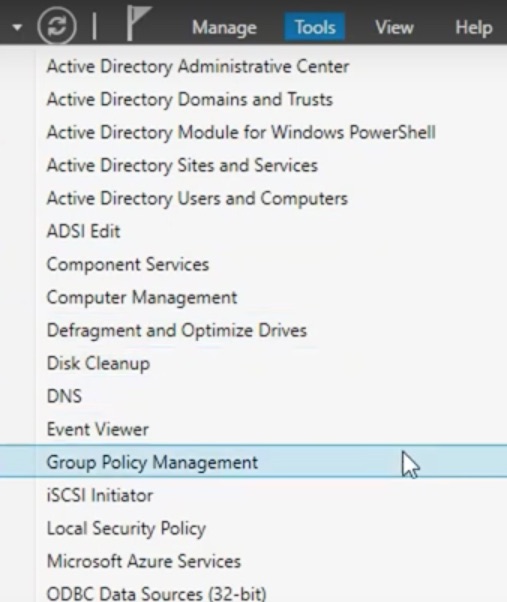Open iSCSI Initiator
Viewport: 507px width, 602px height.
point(100,495)
